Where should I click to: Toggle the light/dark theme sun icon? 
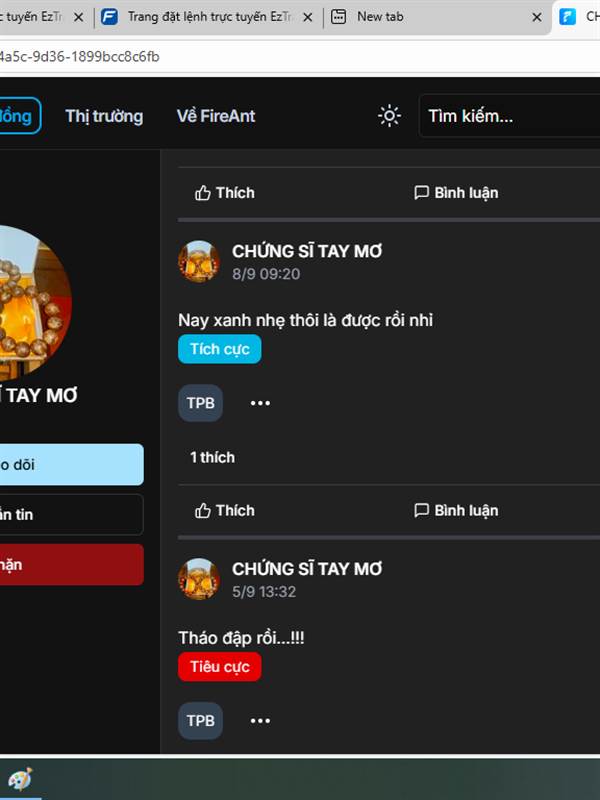(x=389, y=116)
